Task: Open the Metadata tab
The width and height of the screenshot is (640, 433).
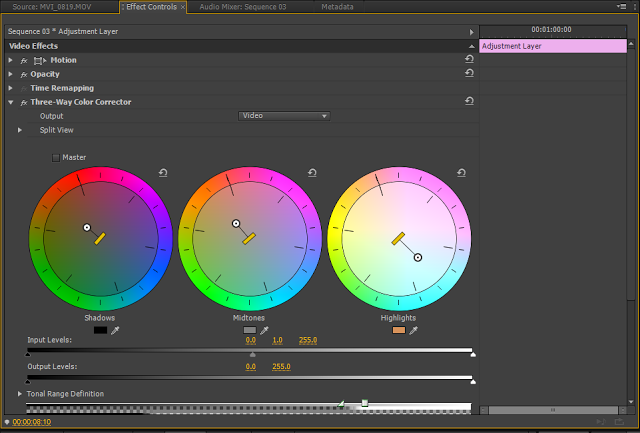Action: (337, 7)
